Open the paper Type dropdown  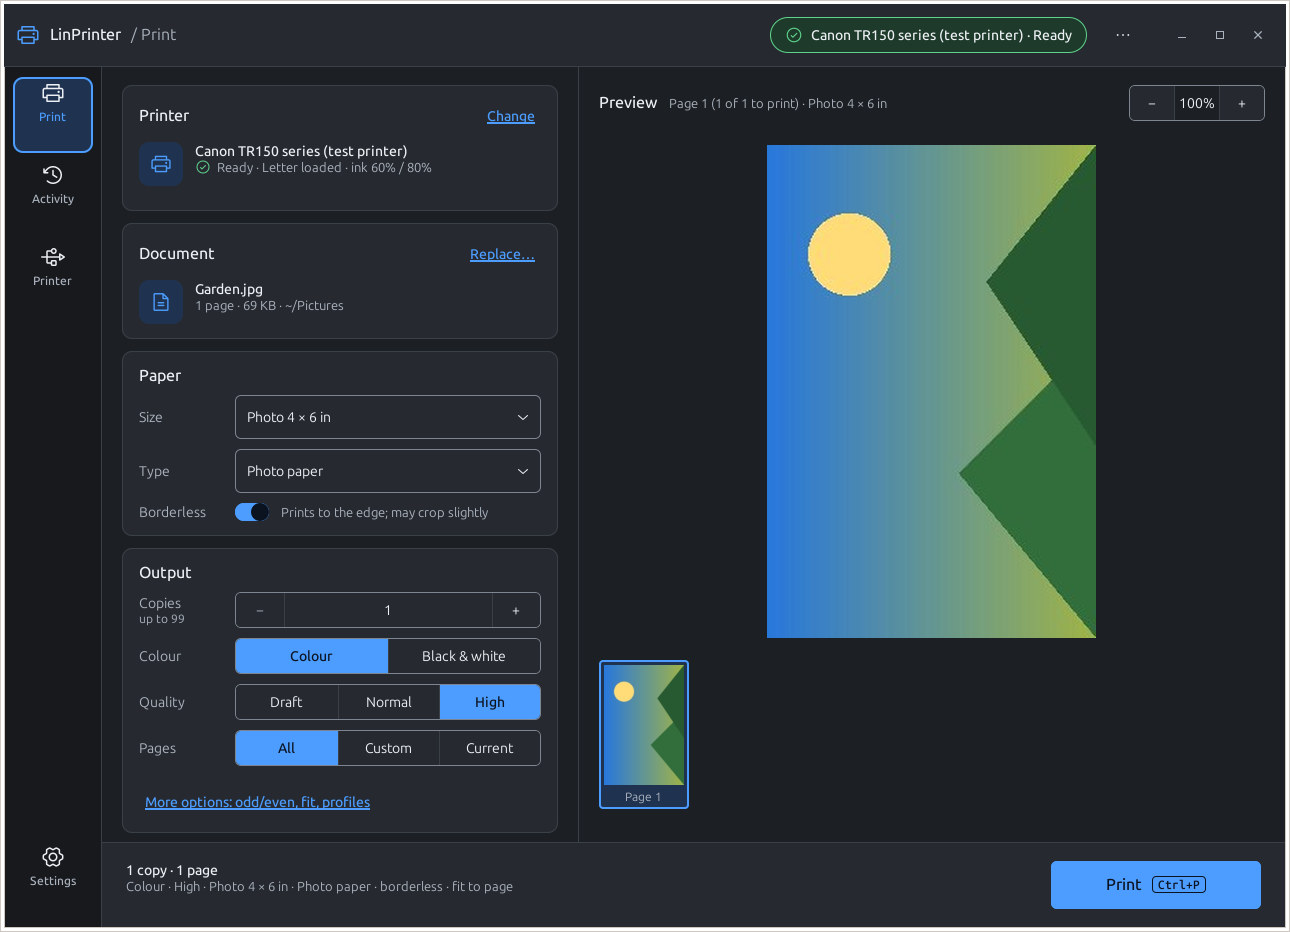(388, 471)
